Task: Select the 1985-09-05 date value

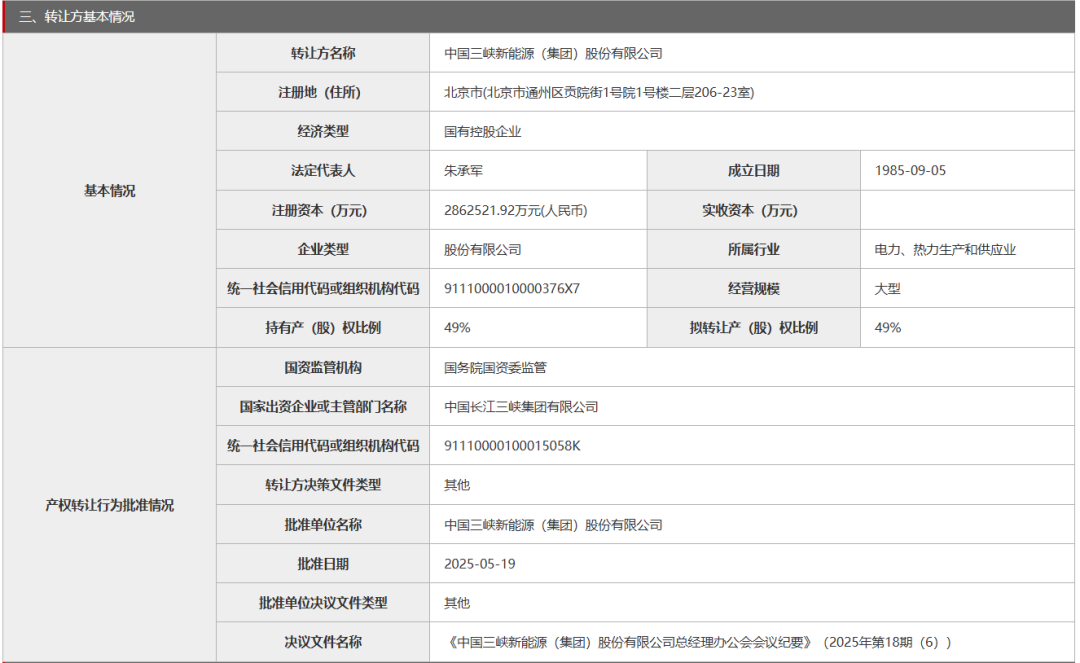Action: 910,171
